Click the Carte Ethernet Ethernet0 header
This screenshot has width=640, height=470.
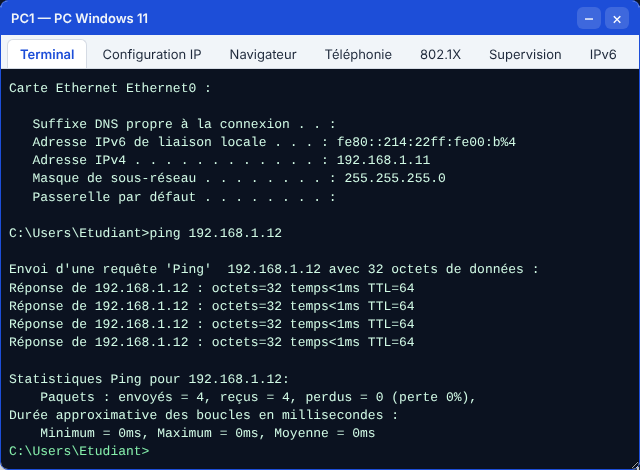[110, 88]
